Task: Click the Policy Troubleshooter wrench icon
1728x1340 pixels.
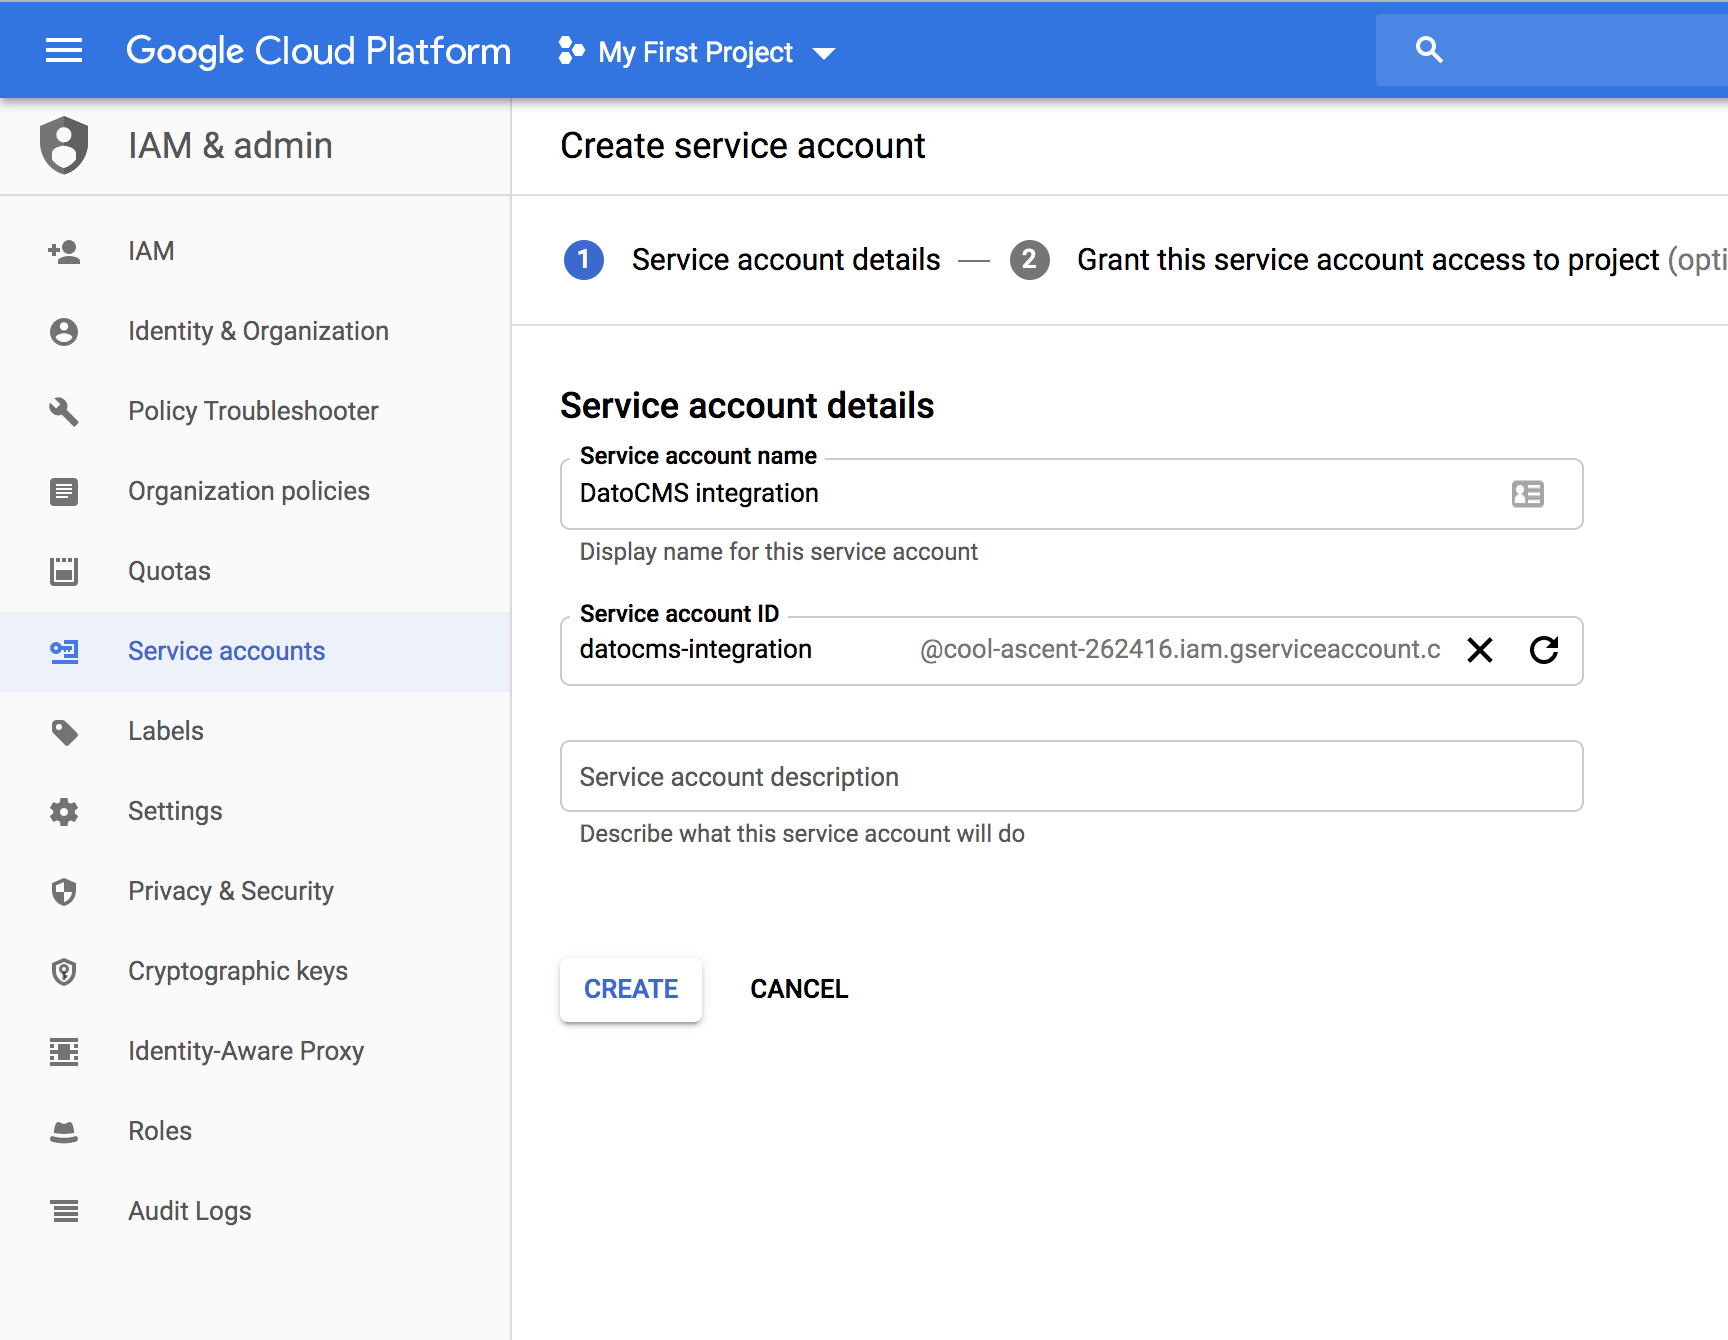Action: 64,411
